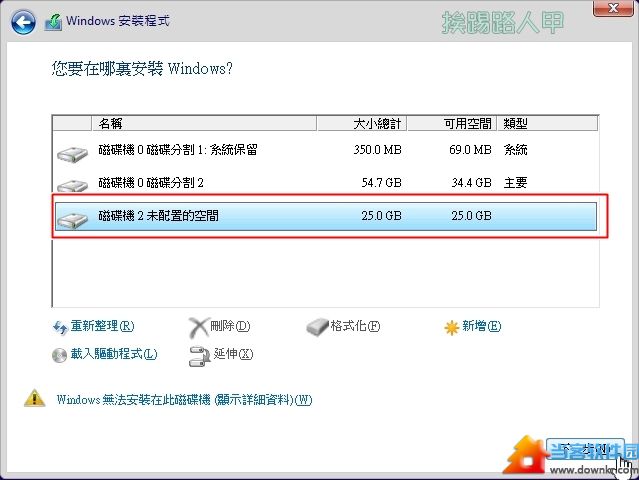Click the 350.0 MB size value

pyautogui.click(x=377, y=150)
